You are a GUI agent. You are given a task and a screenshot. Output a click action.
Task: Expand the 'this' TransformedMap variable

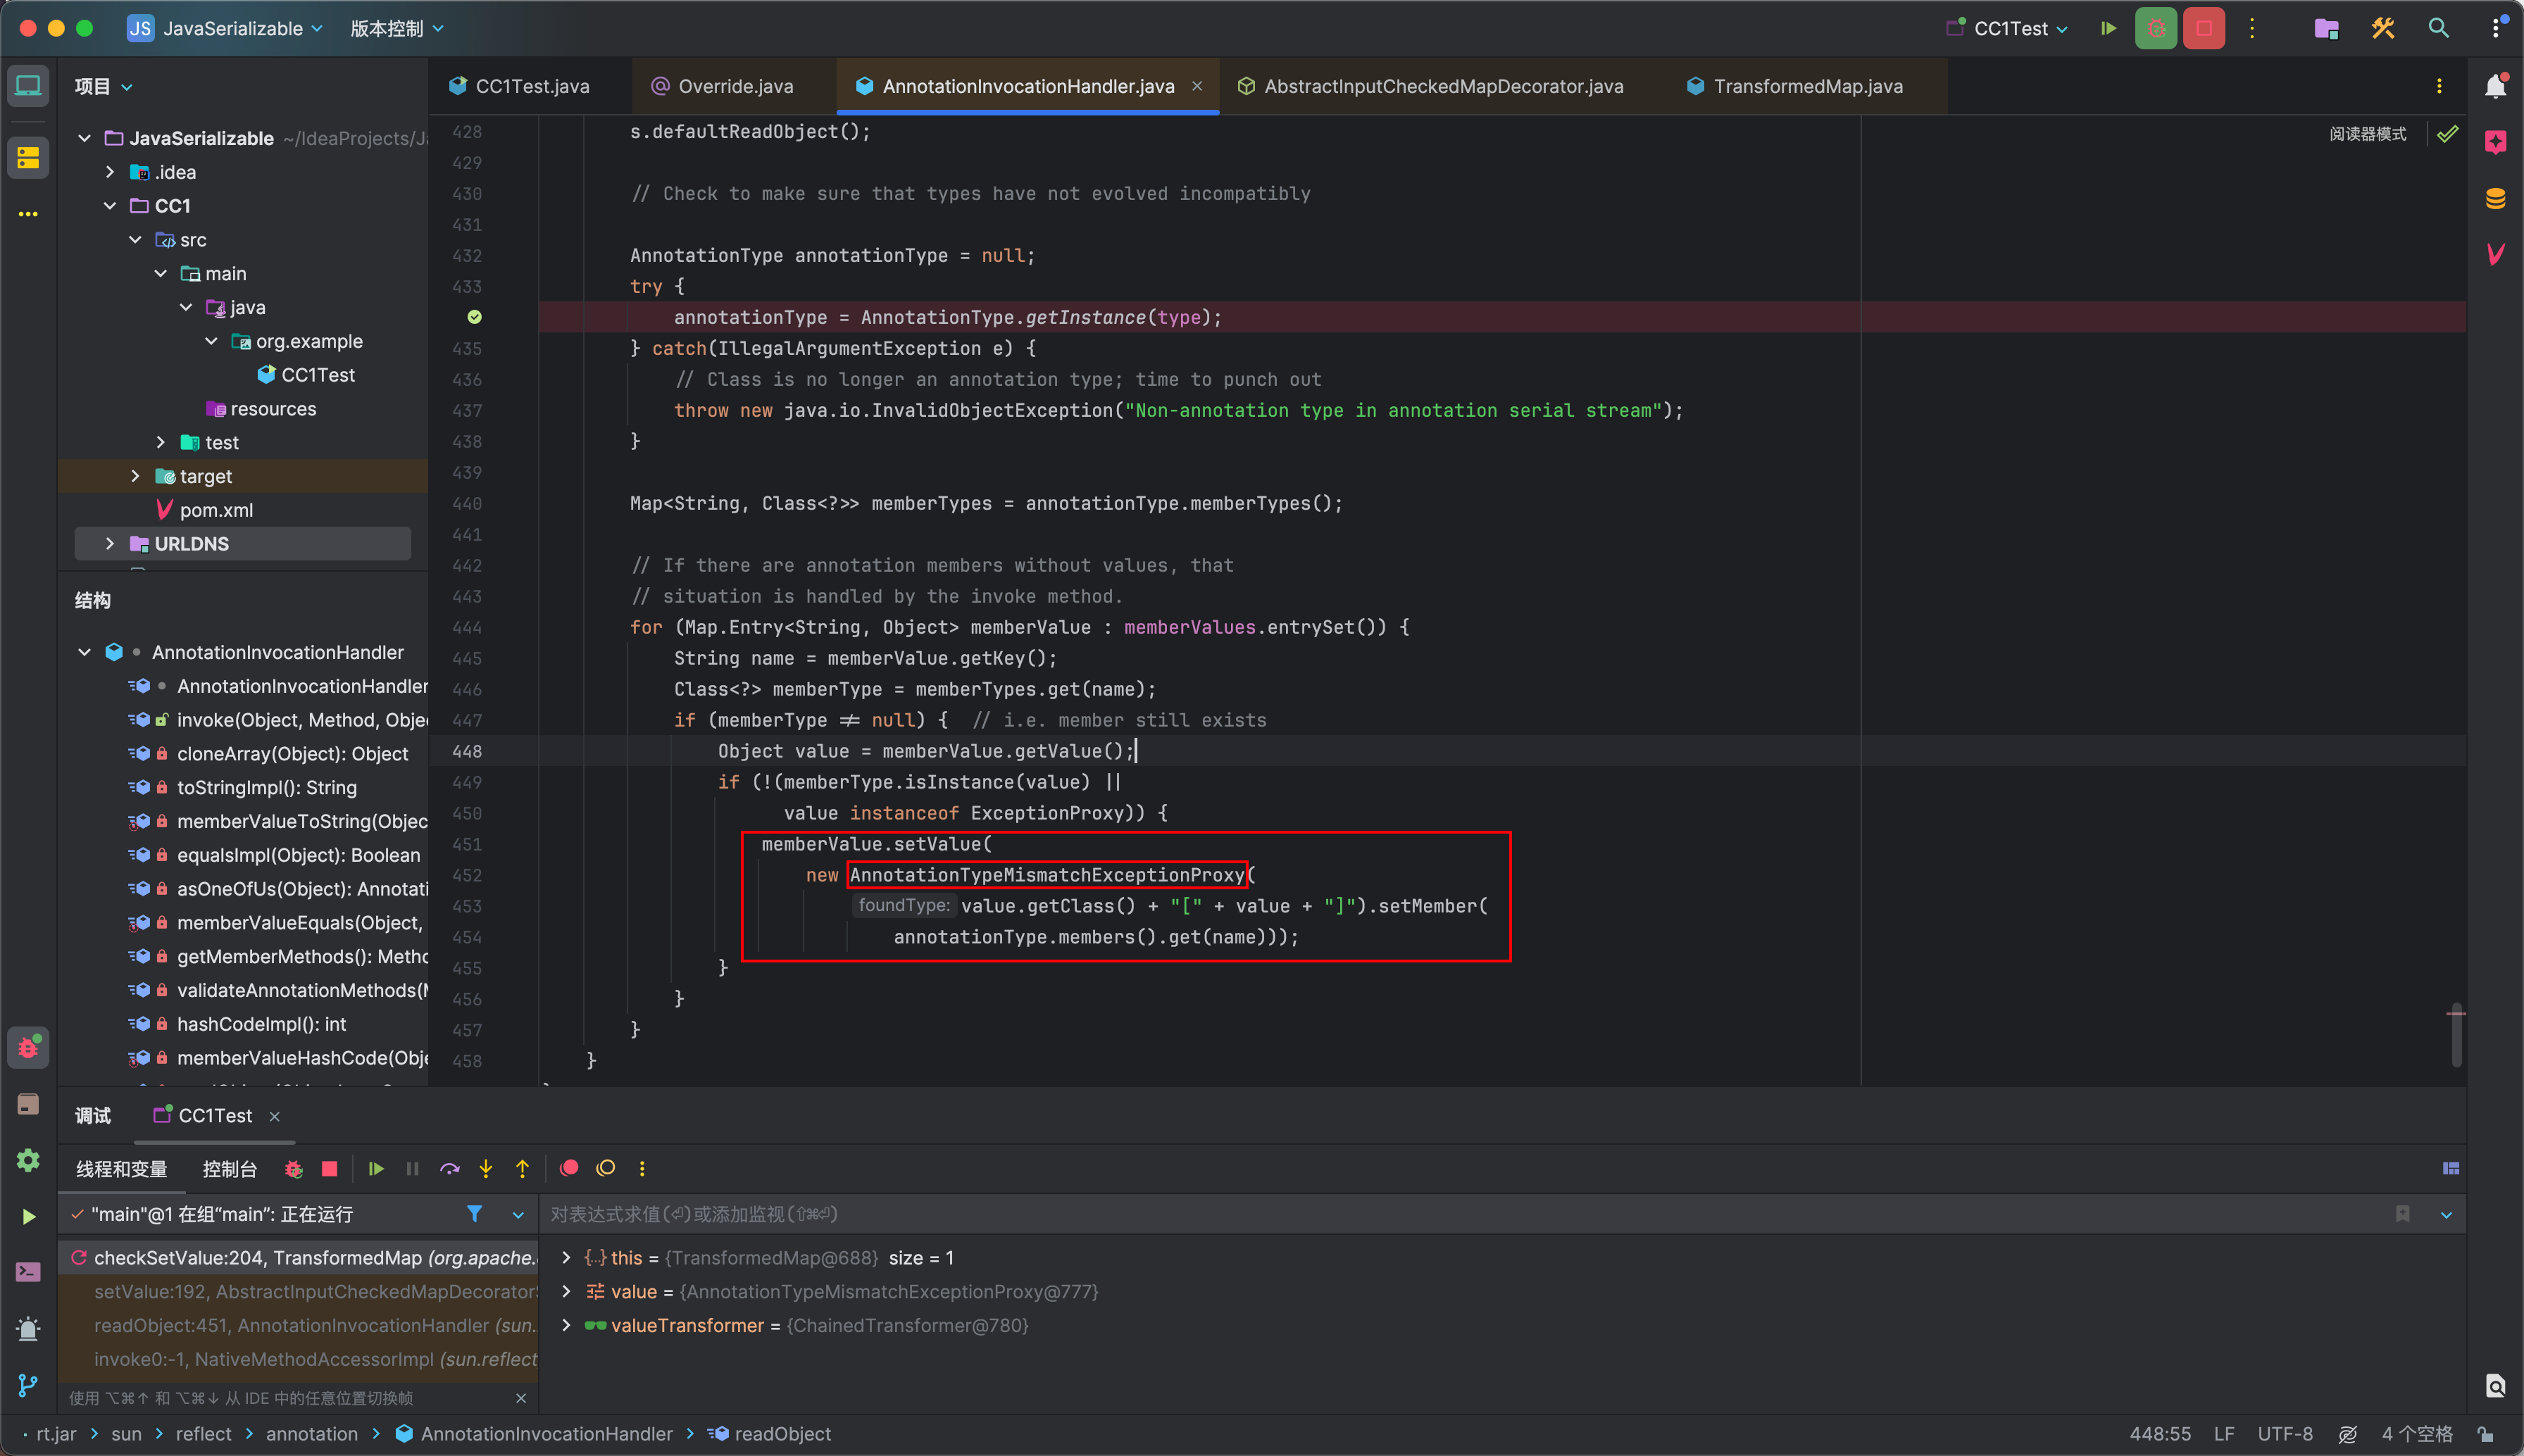(566, 1258)
